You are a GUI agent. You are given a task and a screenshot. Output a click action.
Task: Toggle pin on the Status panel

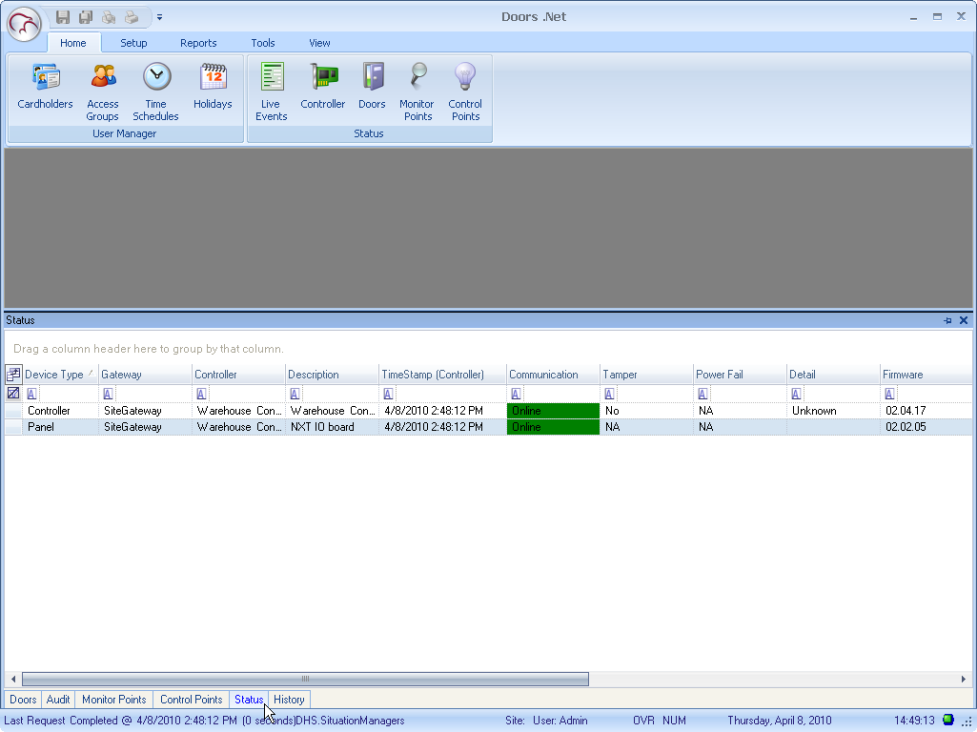(947, 321)
